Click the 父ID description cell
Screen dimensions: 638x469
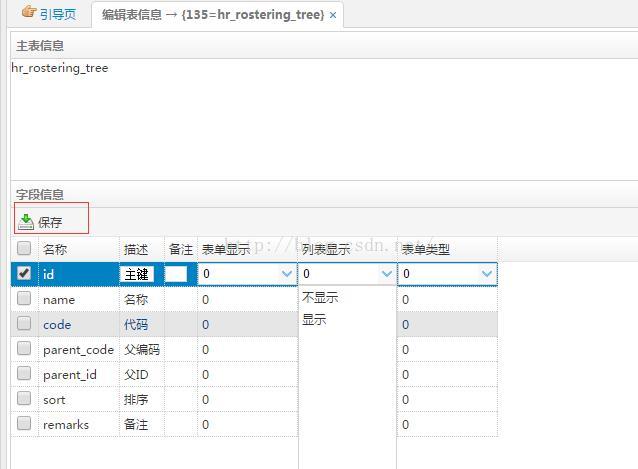click(x=142, y=374)
